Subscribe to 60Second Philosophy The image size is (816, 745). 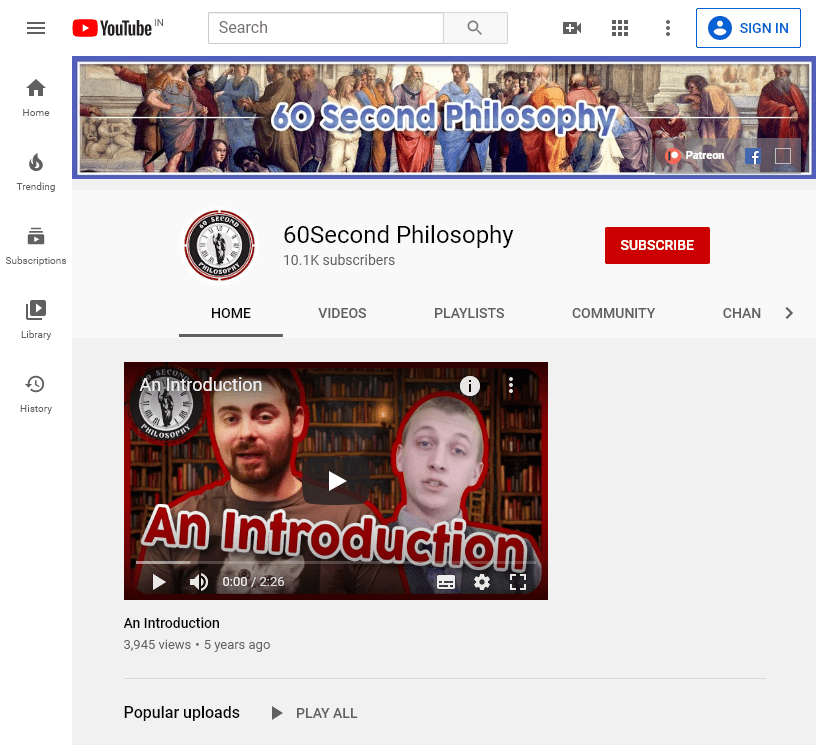point(657,245)
